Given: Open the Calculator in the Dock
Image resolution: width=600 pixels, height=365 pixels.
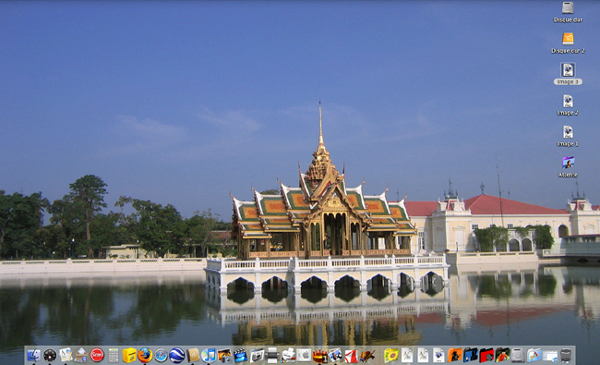Looking at the screenshot, I should coord(113,355).
